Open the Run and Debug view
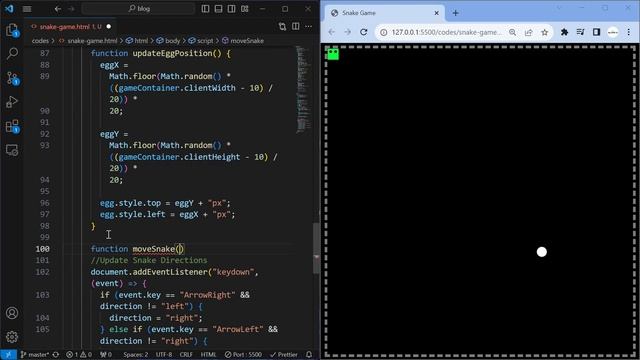640x360 pixels. tap(12, 102)
